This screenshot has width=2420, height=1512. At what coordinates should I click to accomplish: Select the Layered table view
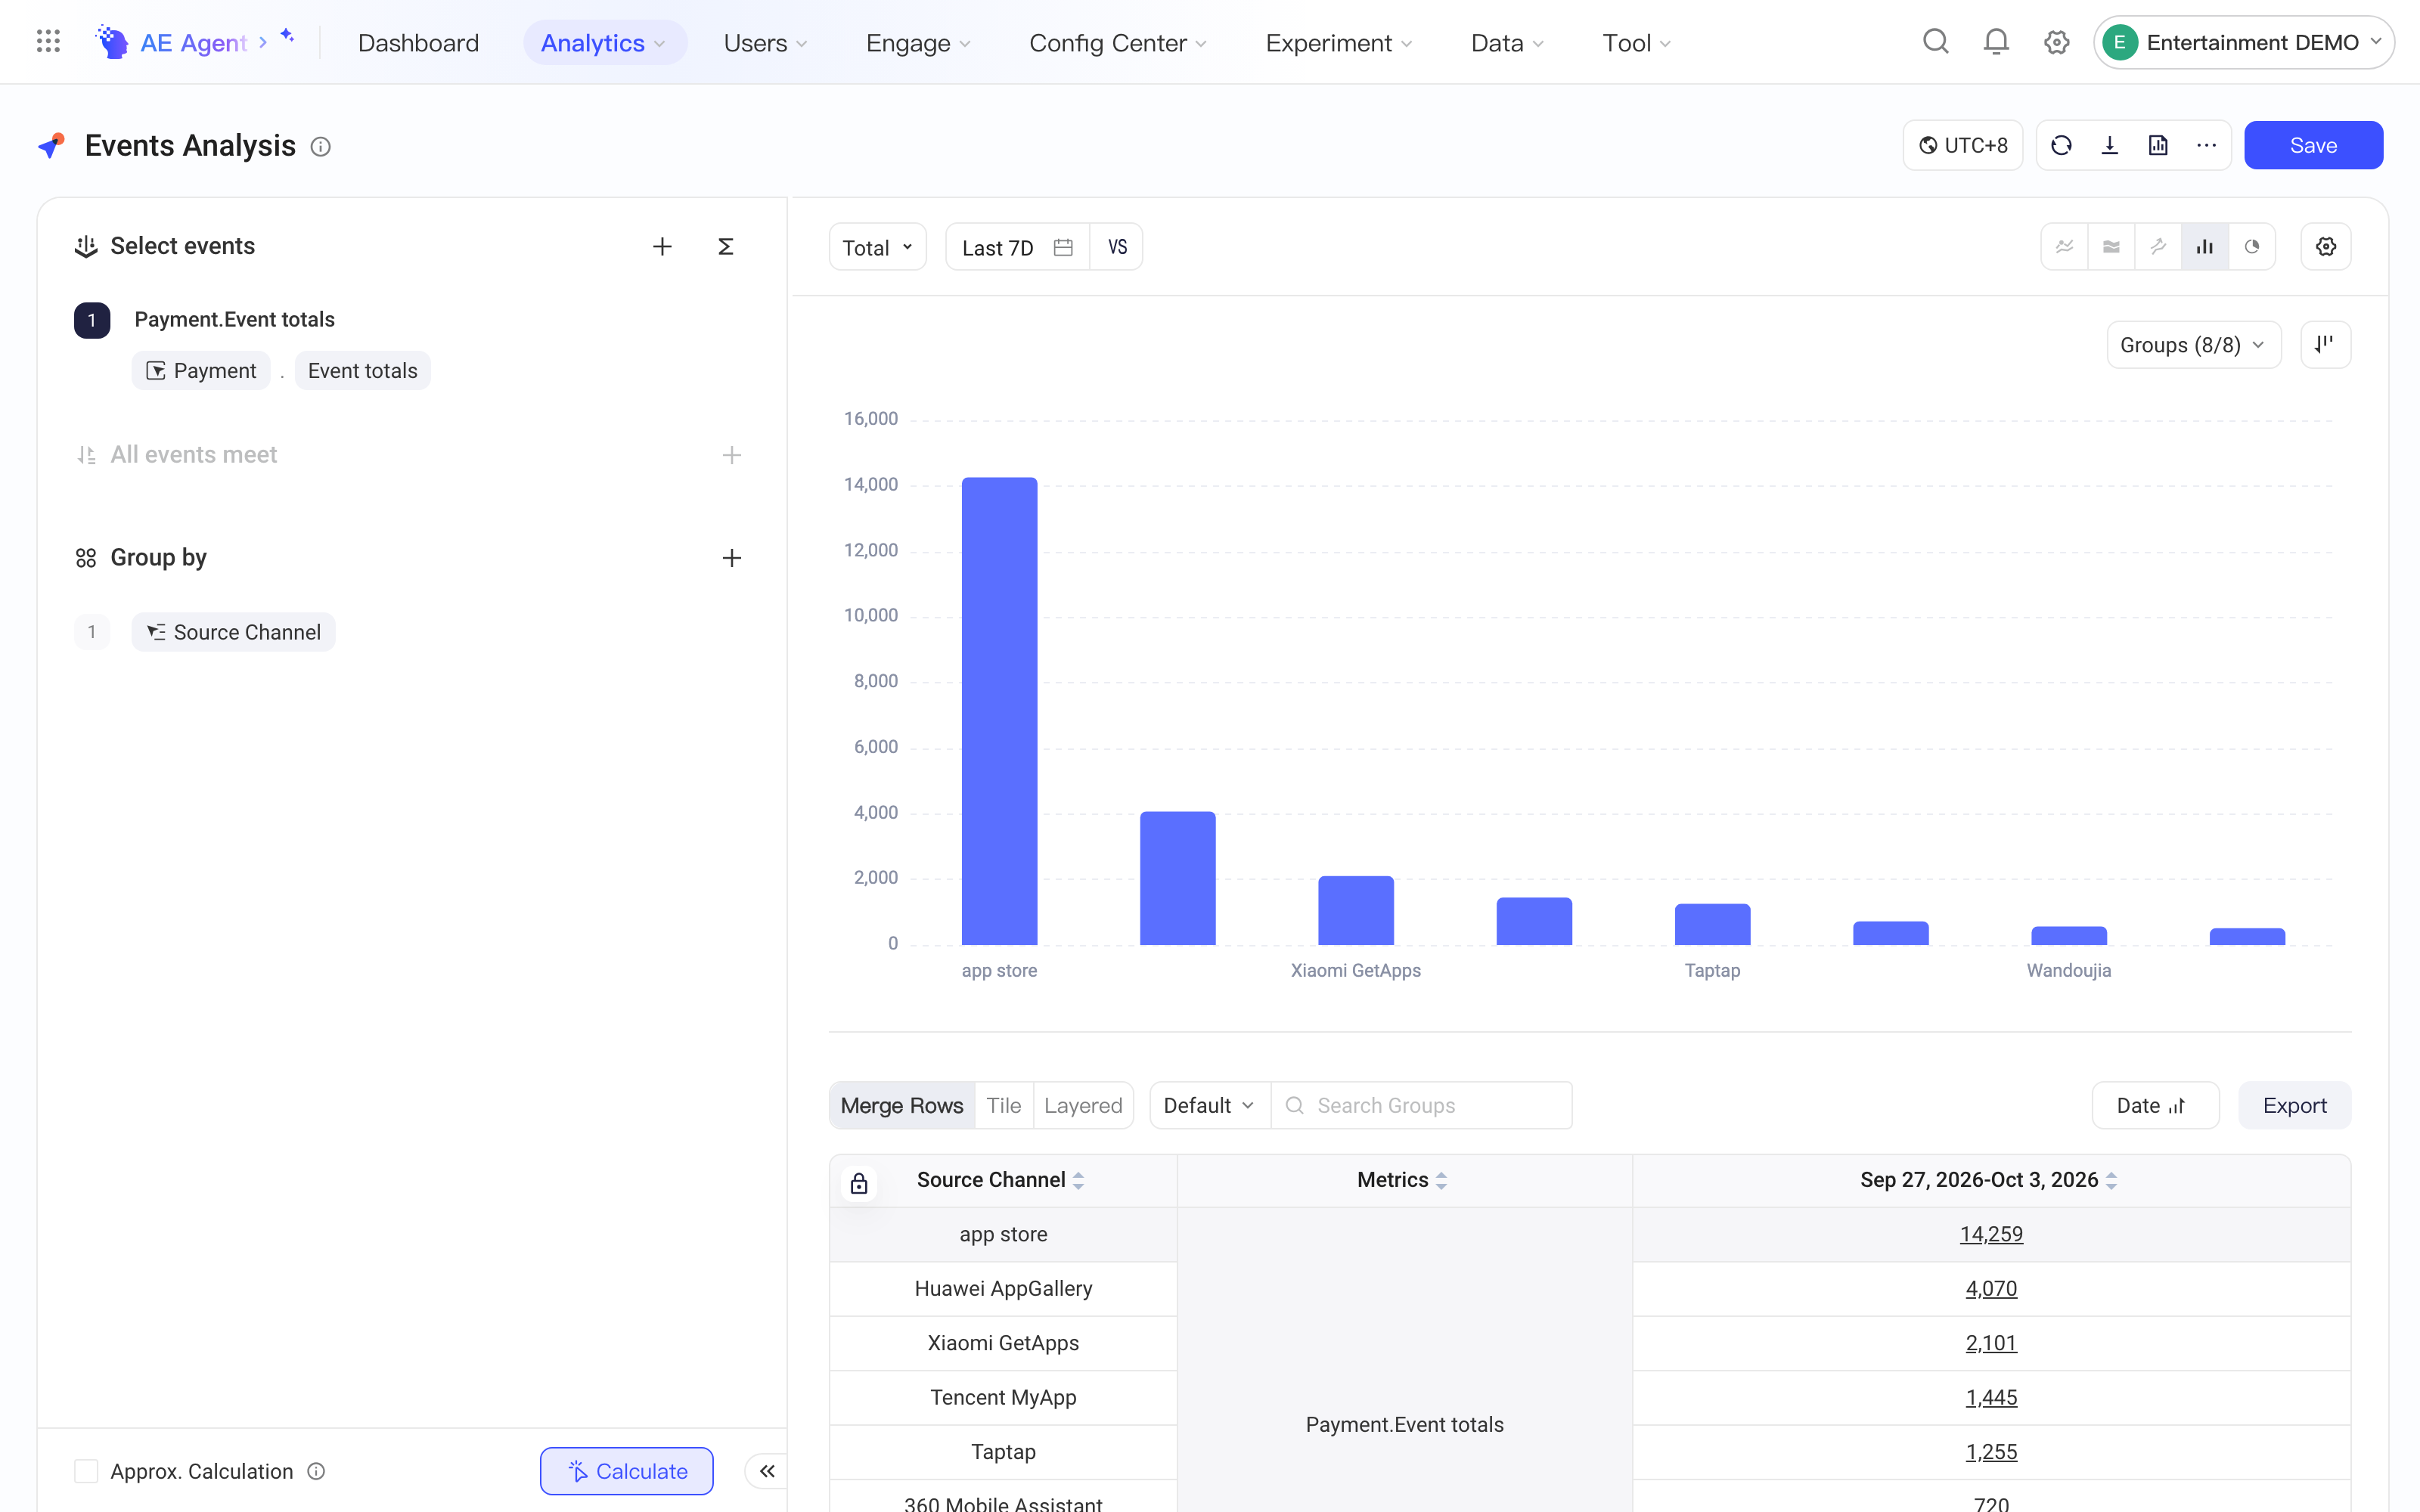[1083, 1105]
